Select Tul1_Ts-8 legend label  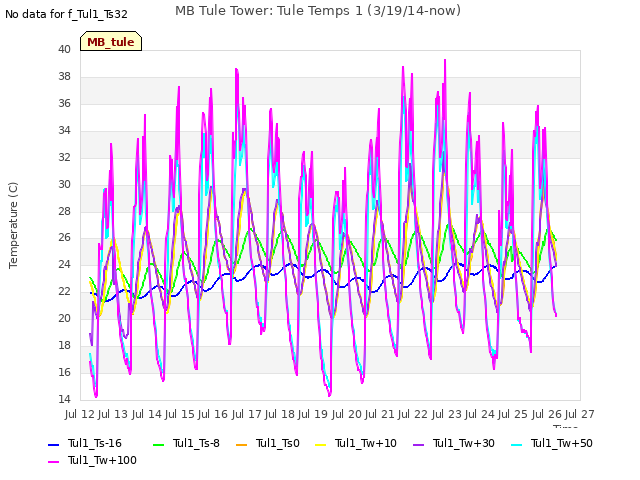pos(196,443)
